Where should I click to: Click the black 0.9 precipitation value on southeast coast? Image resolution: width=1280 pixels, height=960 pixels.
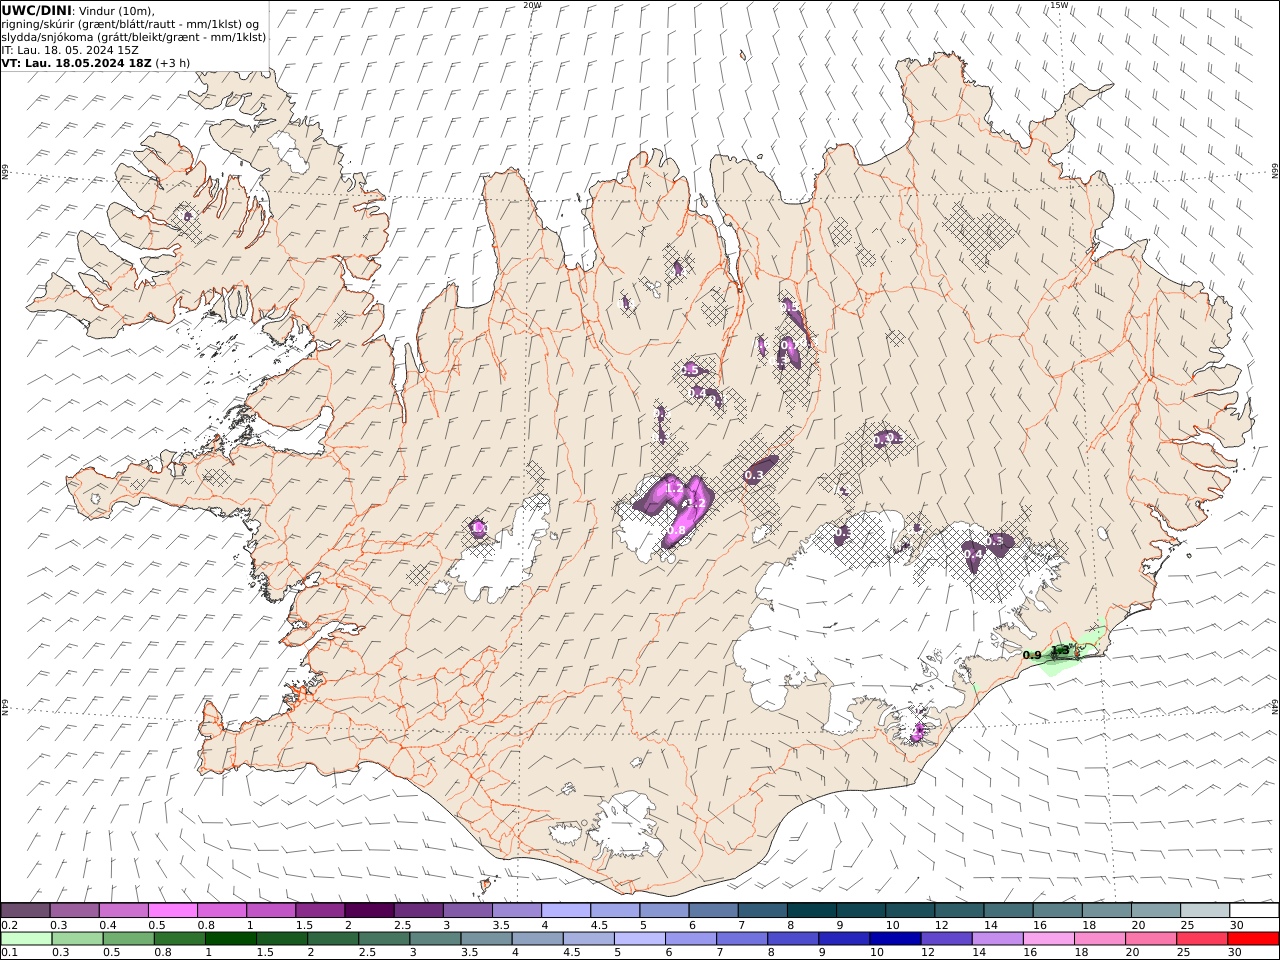pyautogui.click(x=1032, y=655)
